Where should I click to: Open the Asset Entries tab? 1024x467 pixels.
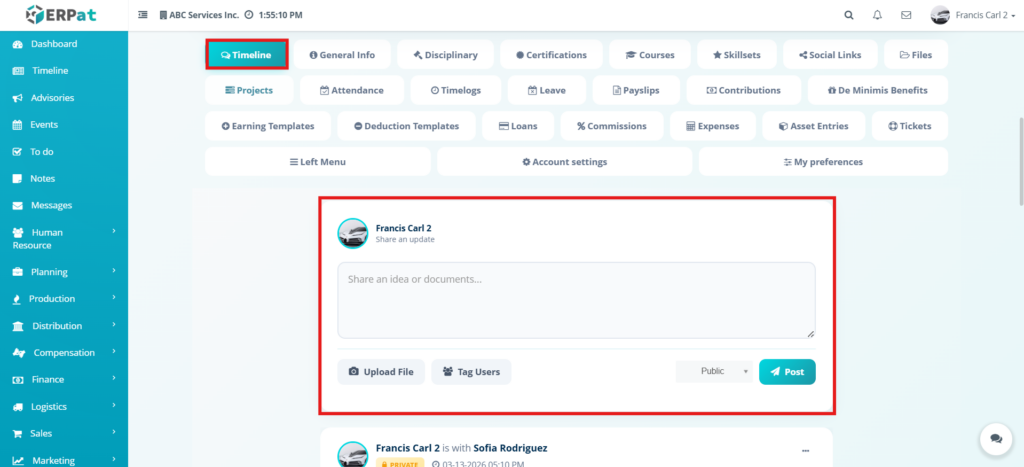click(x=814, y=126)
